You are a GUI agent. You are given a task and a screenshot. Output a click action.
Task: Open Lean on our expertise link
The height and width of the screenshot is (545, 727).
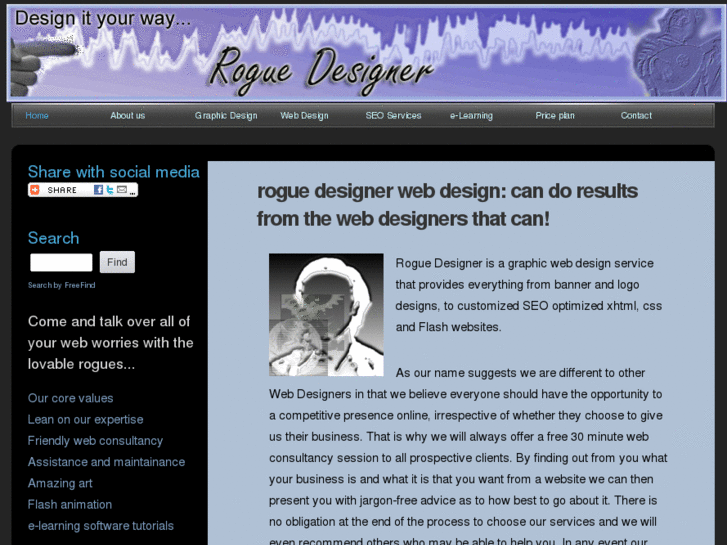tap(85, 420)
